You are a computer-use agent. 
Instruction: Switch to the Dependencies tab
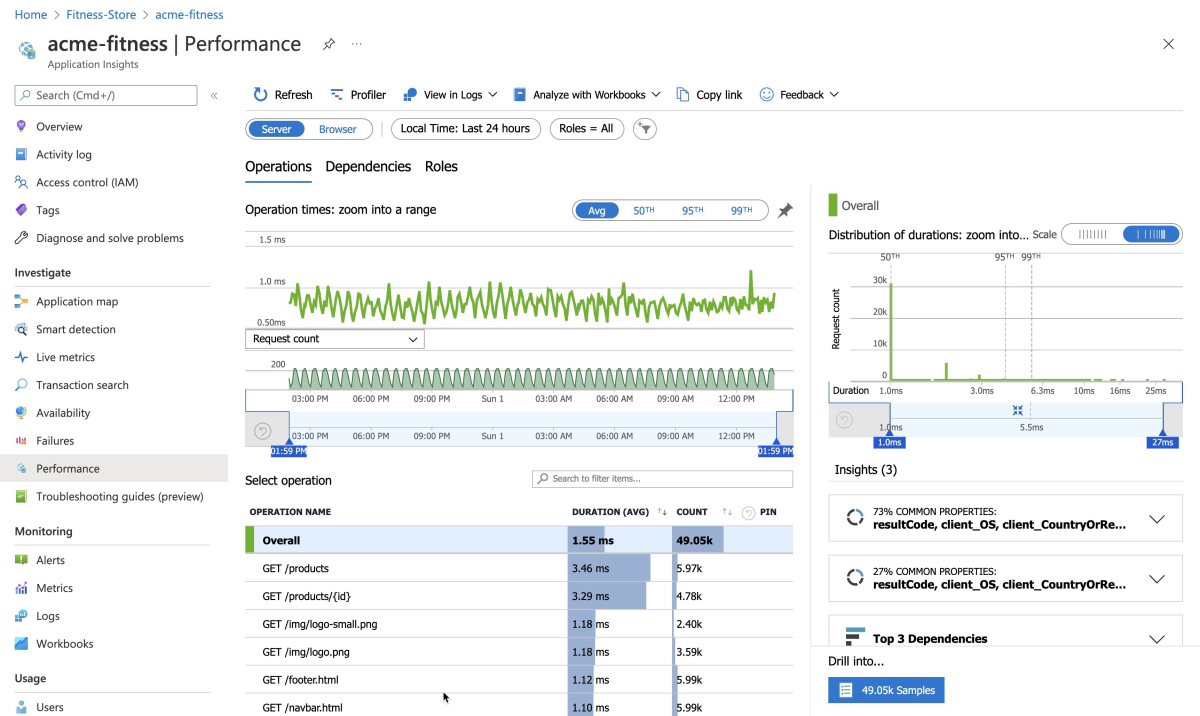pos(368,167)
